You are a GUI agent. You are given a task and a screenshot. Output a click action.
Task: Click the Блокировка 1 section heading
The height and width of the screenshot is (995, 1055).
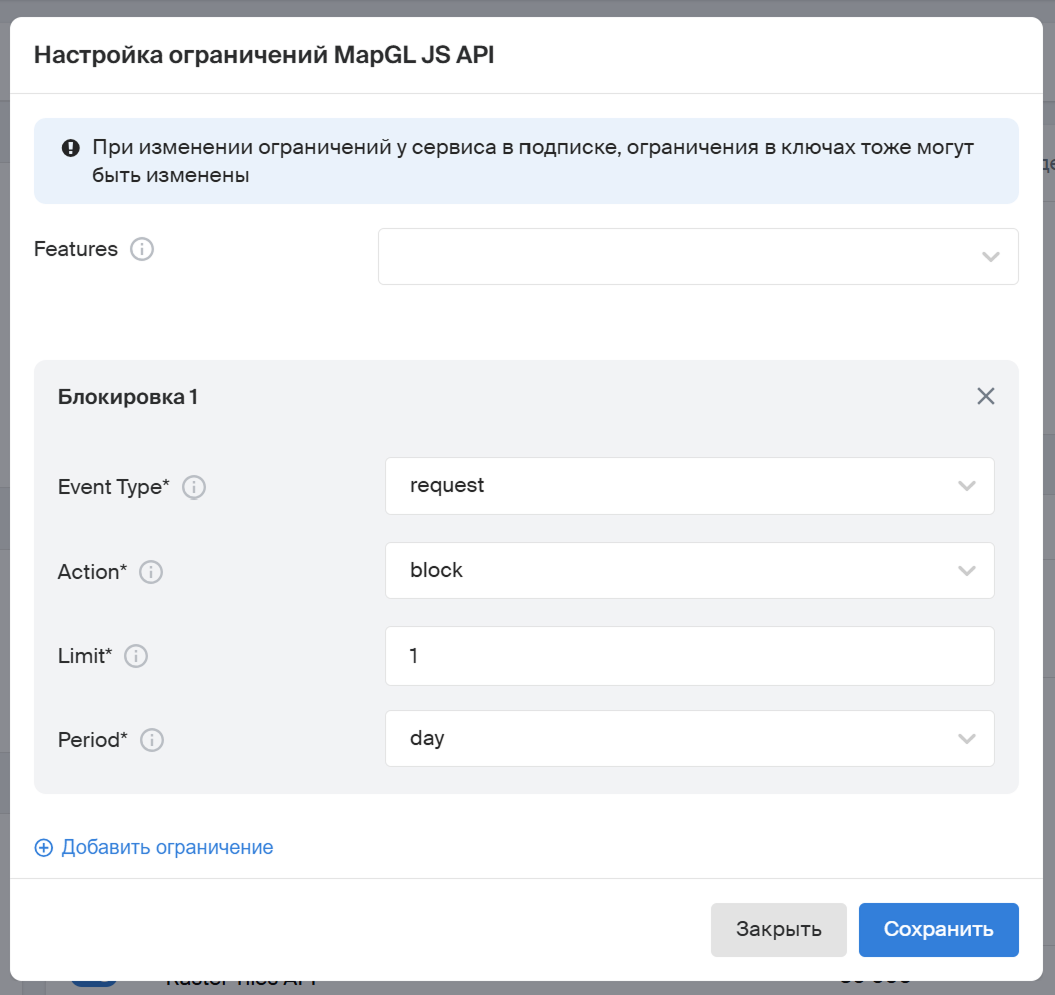click(128, 397)
